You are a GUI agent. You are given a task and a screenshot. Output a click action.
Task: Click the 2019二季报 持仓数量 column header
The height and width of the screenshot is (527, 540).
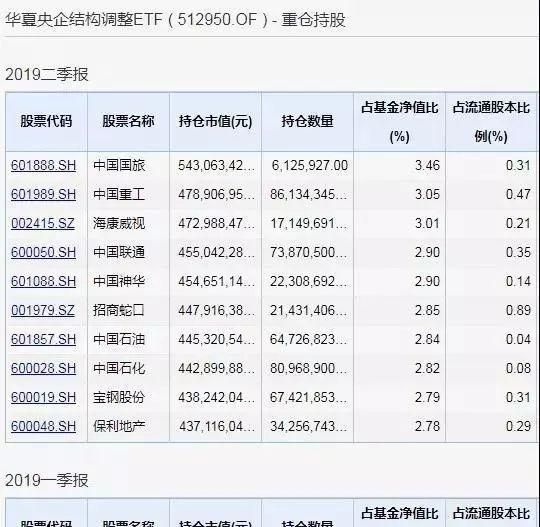coord(308,122)
